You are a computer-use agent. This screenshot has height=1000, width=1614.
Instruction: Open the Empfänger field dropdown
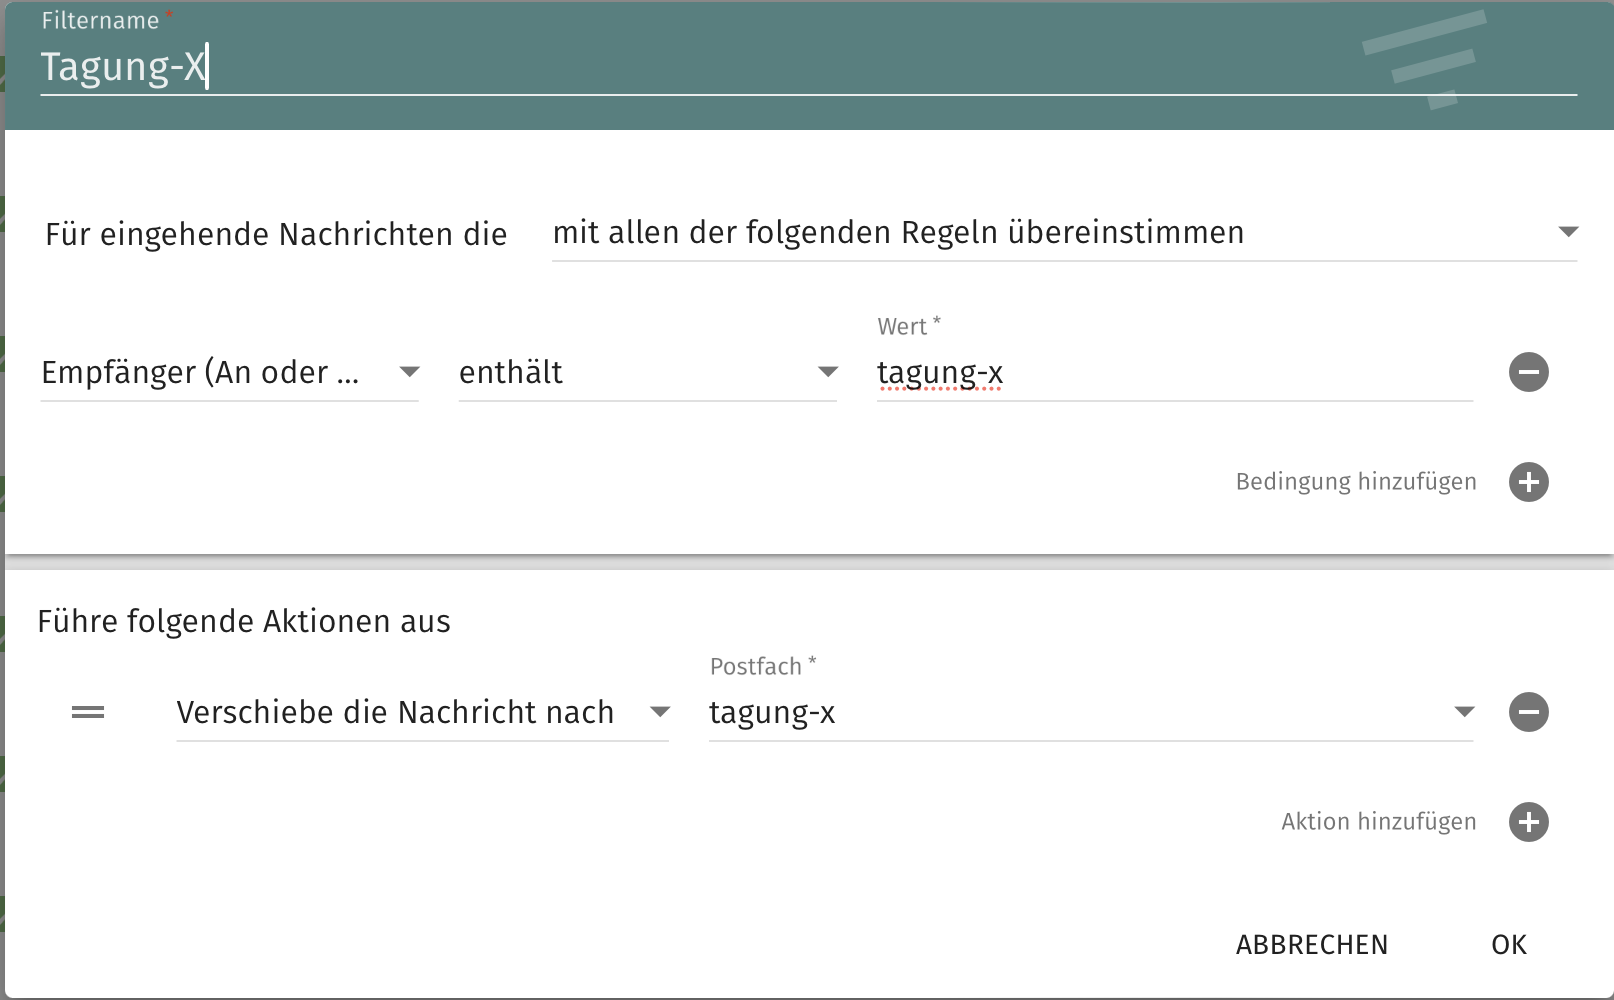tap(229, 373)
